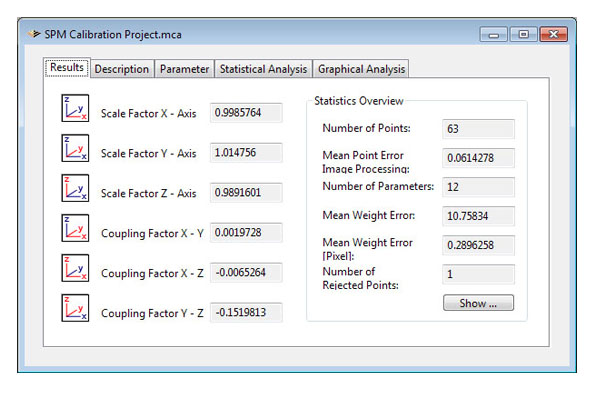
Task: Click the application icon in the title bar
Action: pyautogui.click(x=34, y=34)
